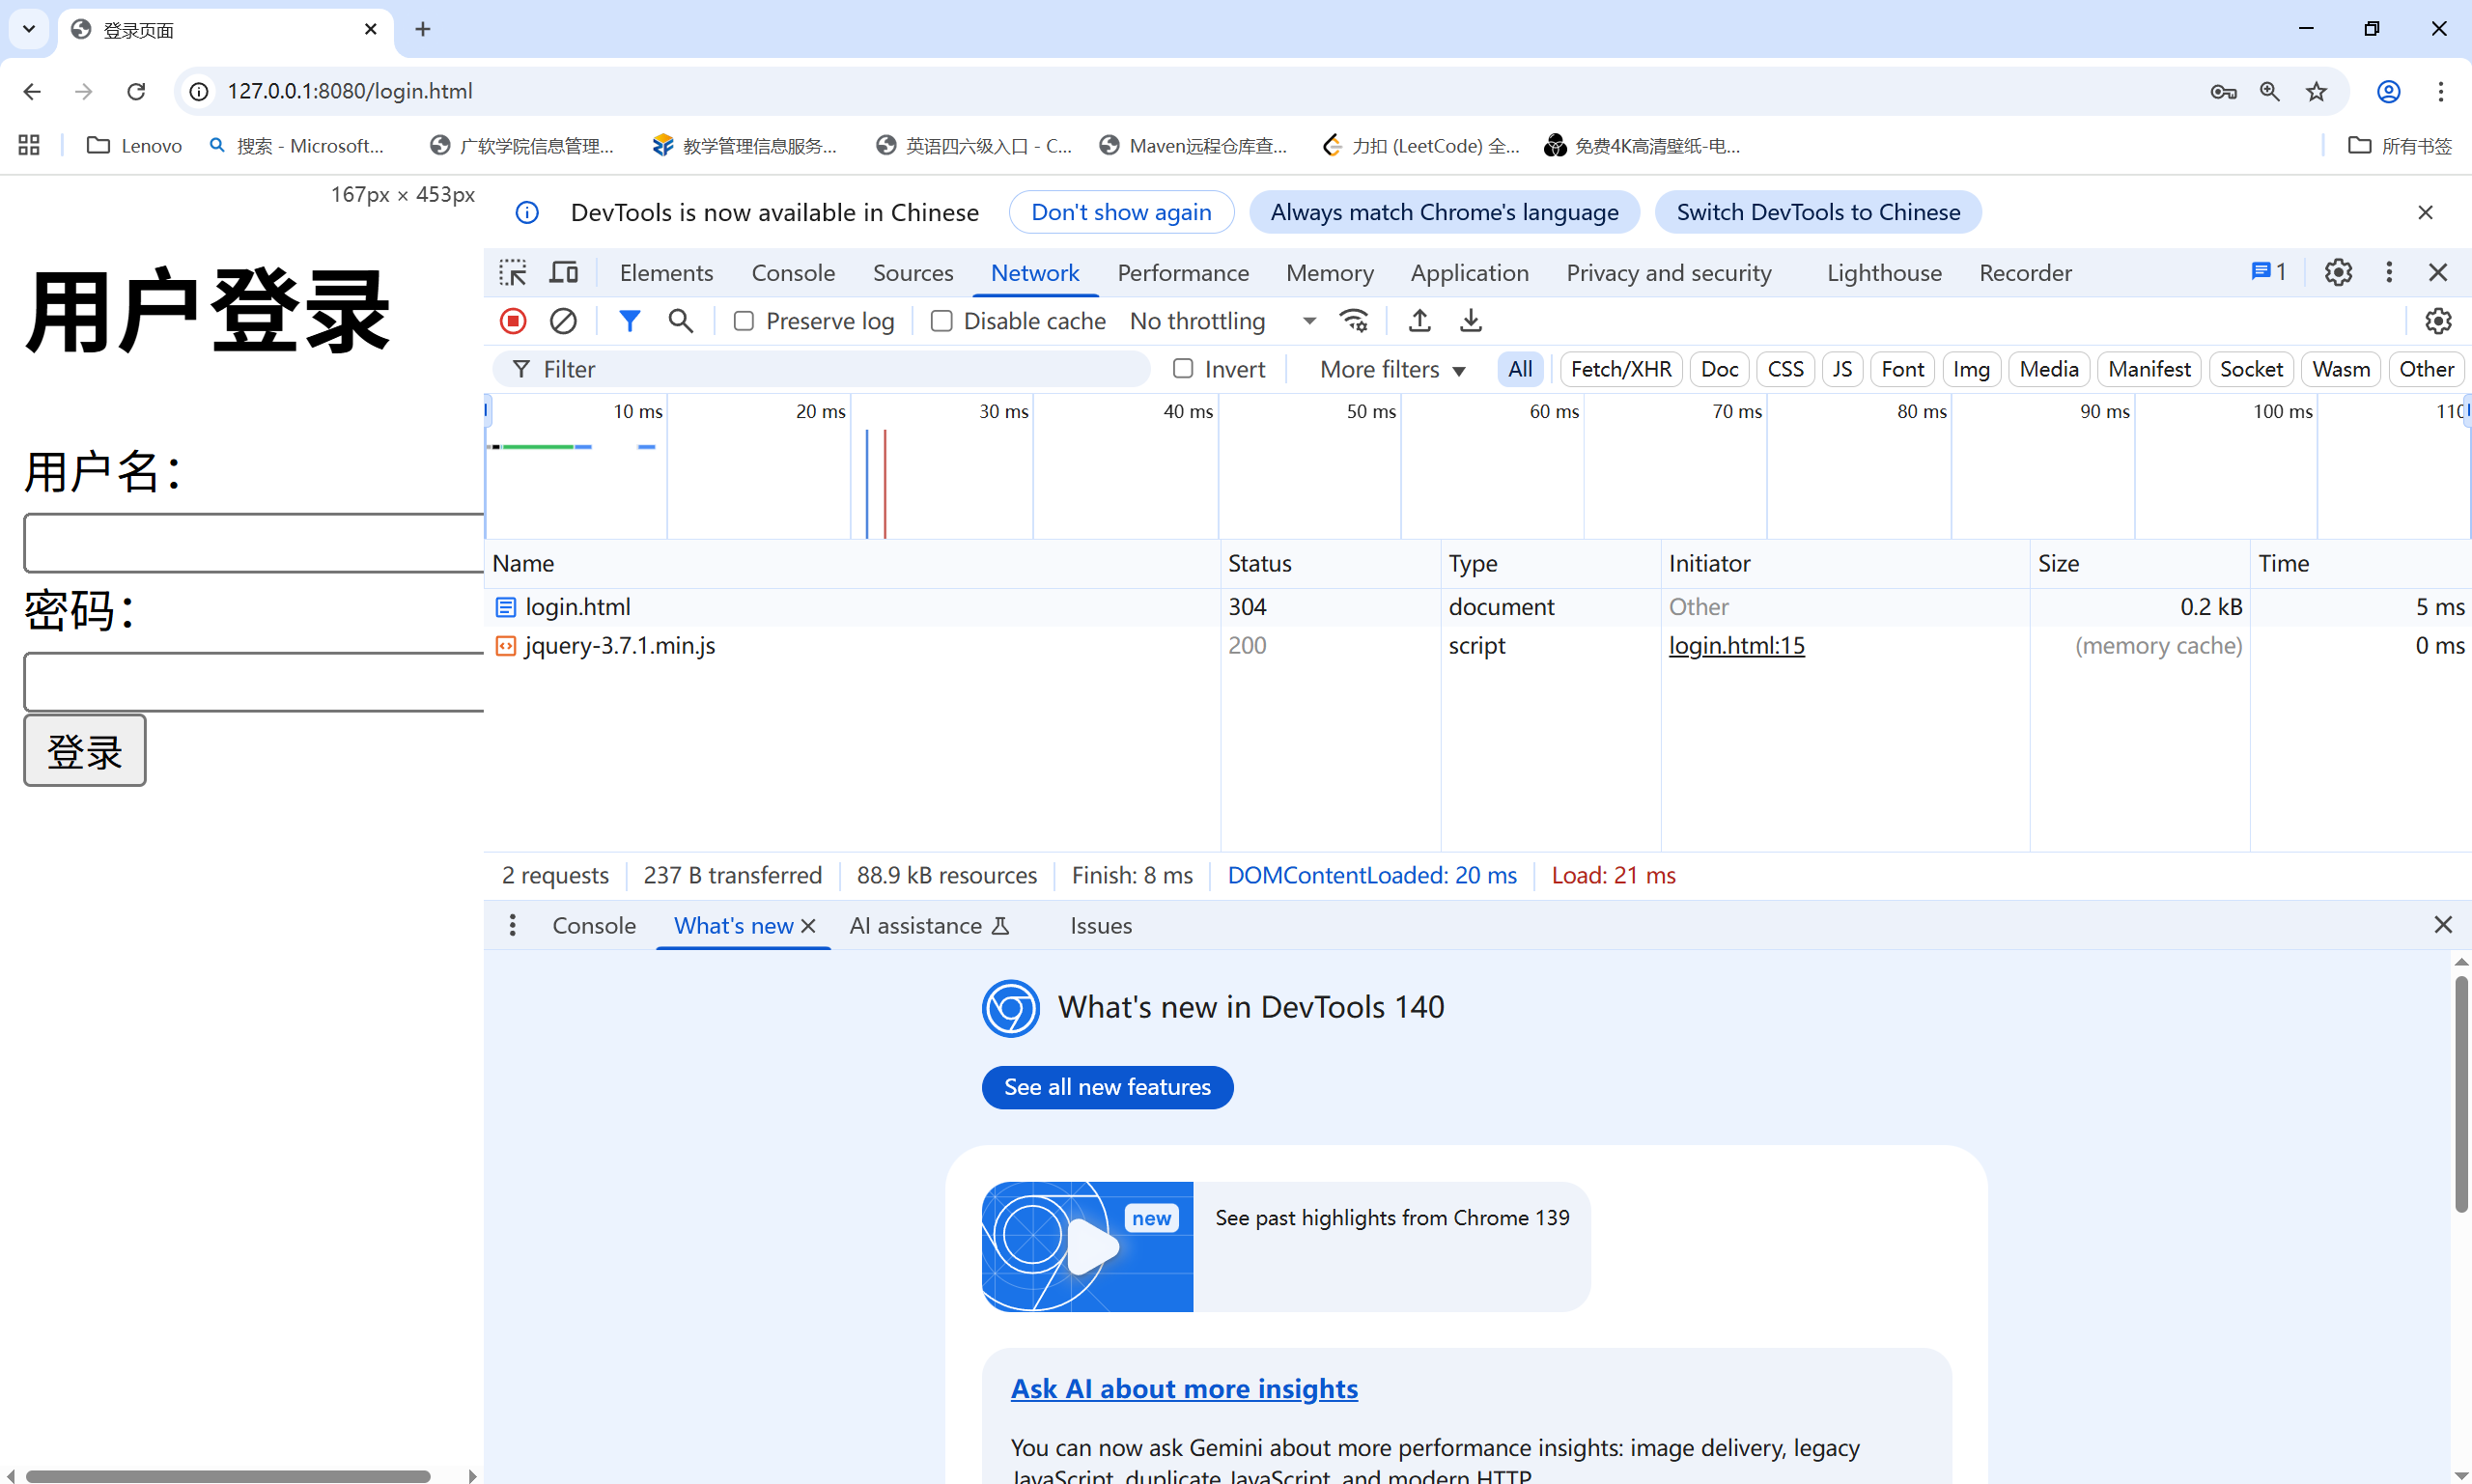
Task: Export HAR download icon
Action: tap(1470, 321)
